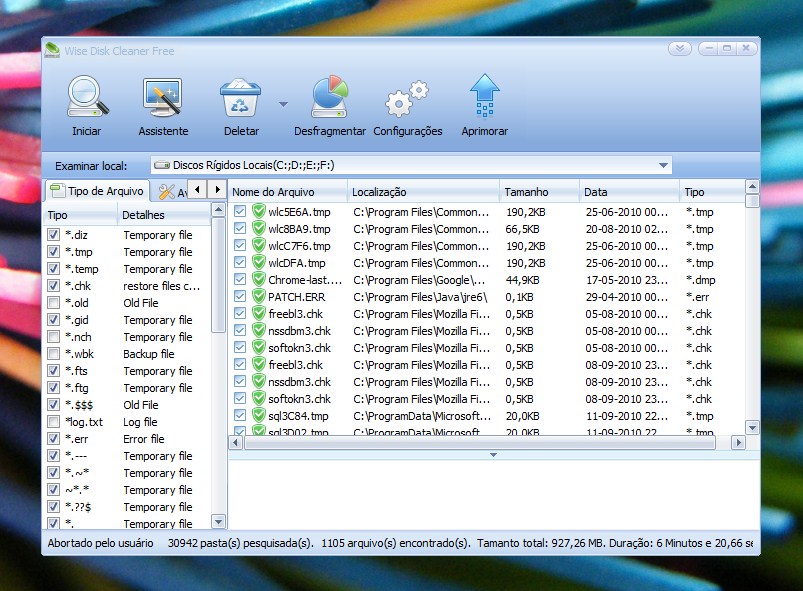The width and height of the screenshot is (803, 591).
Task: Click file type list scroll down arrow
Action: click(219, 522)
